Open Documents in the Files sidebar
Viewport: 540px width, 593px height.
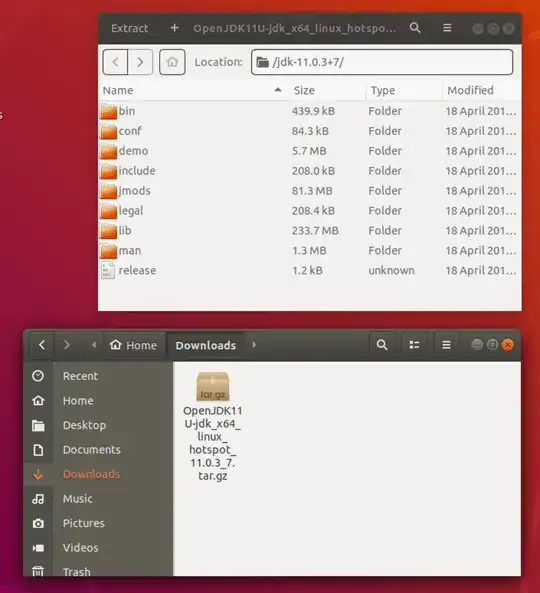pos(91,450)
